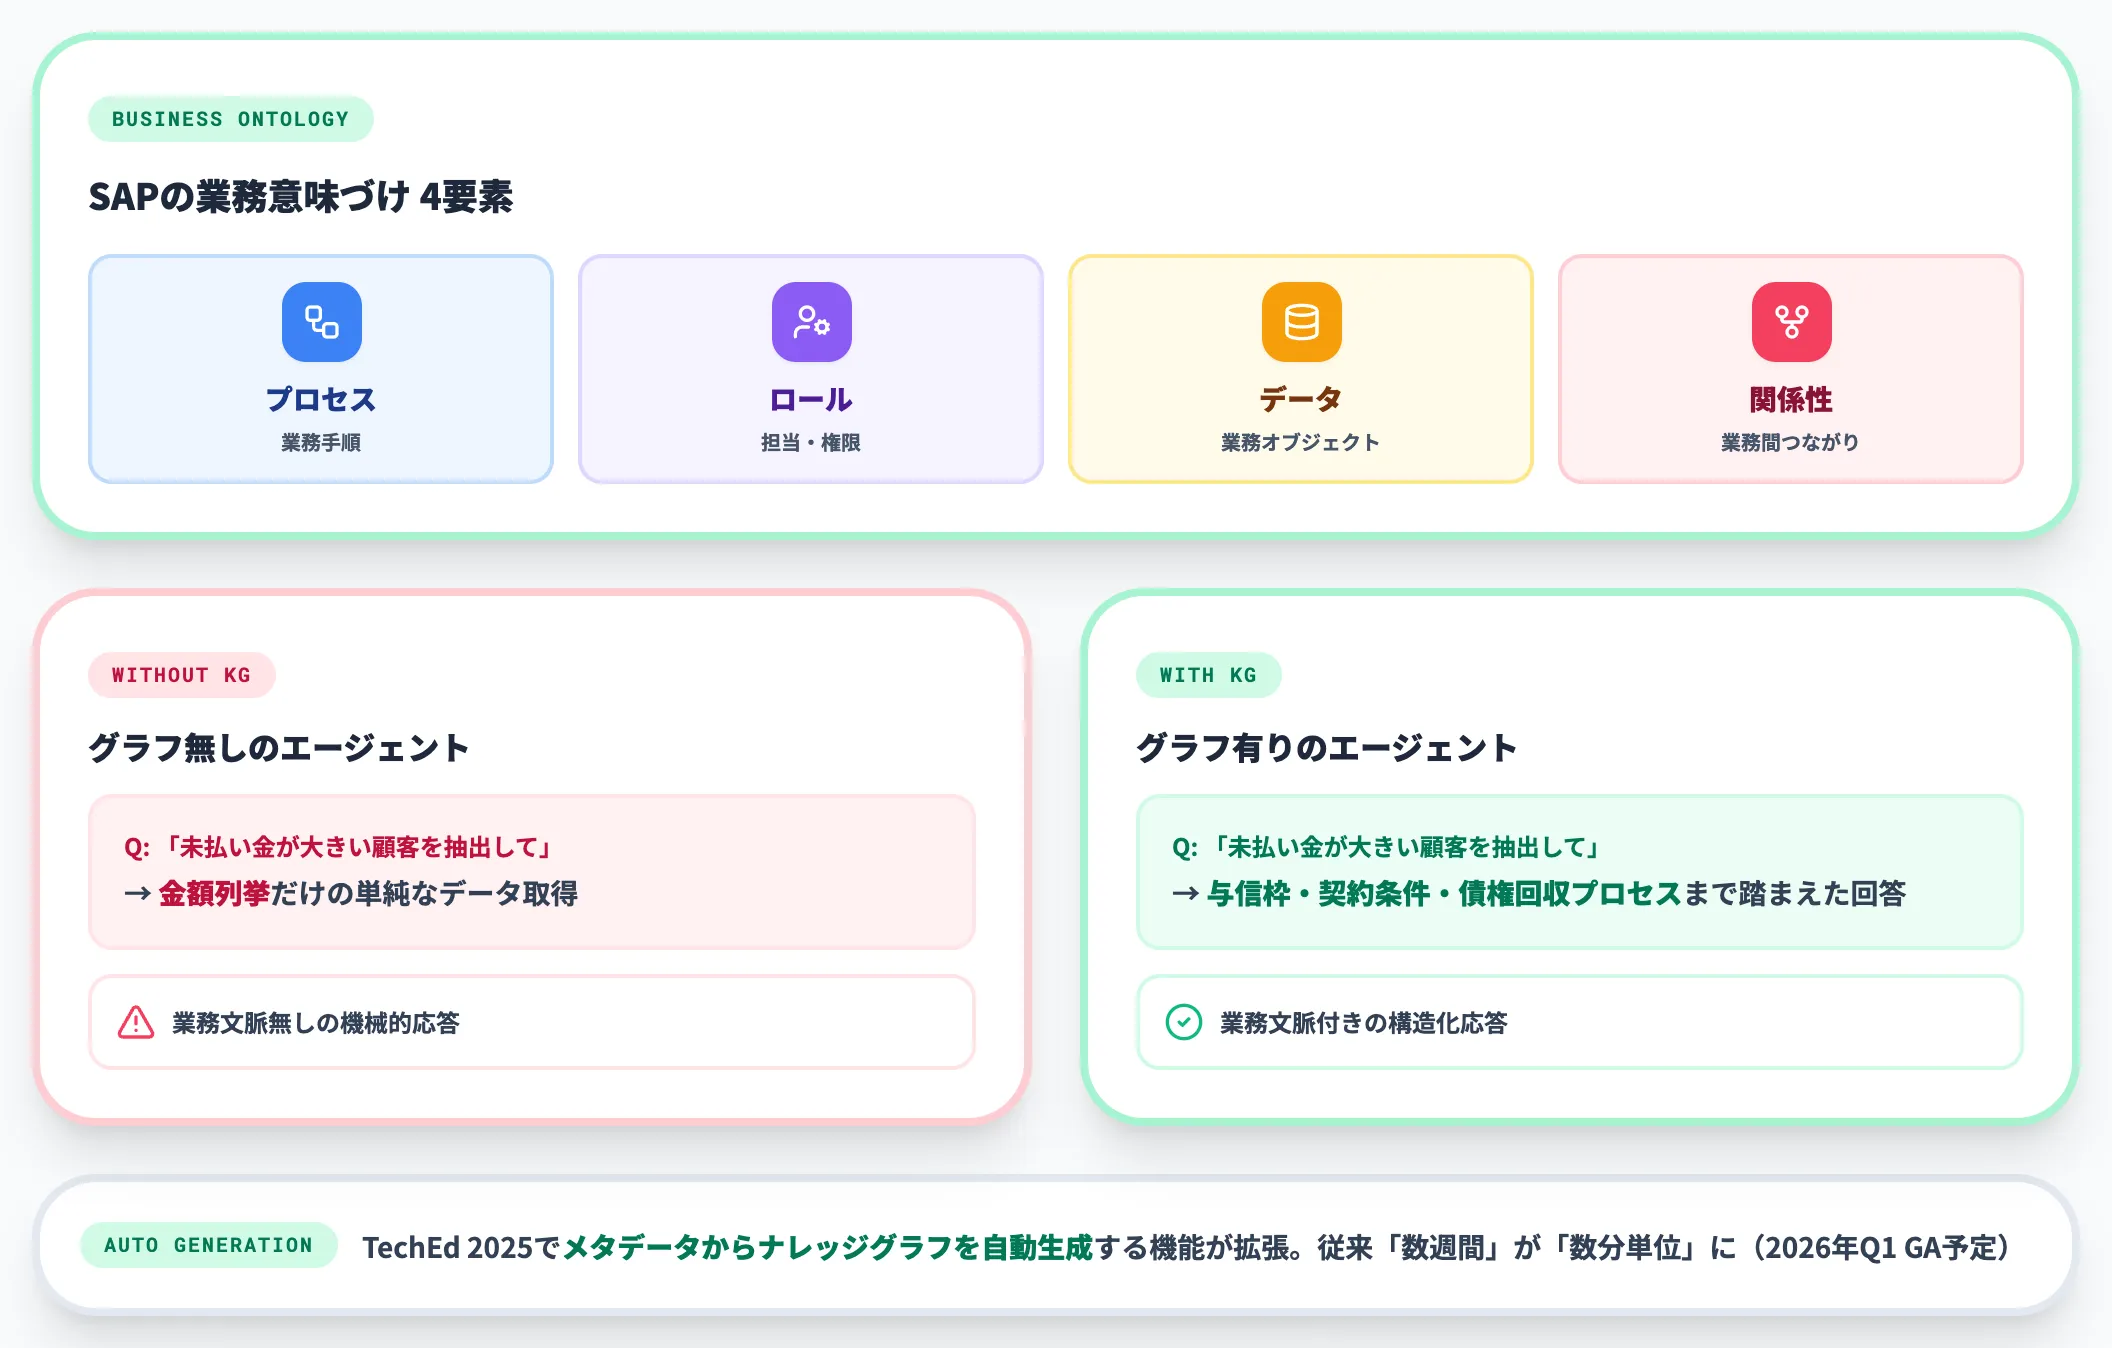Click the プロセス card title
The height and width of the screenshot is (1348, 2112).
[321, 399]
